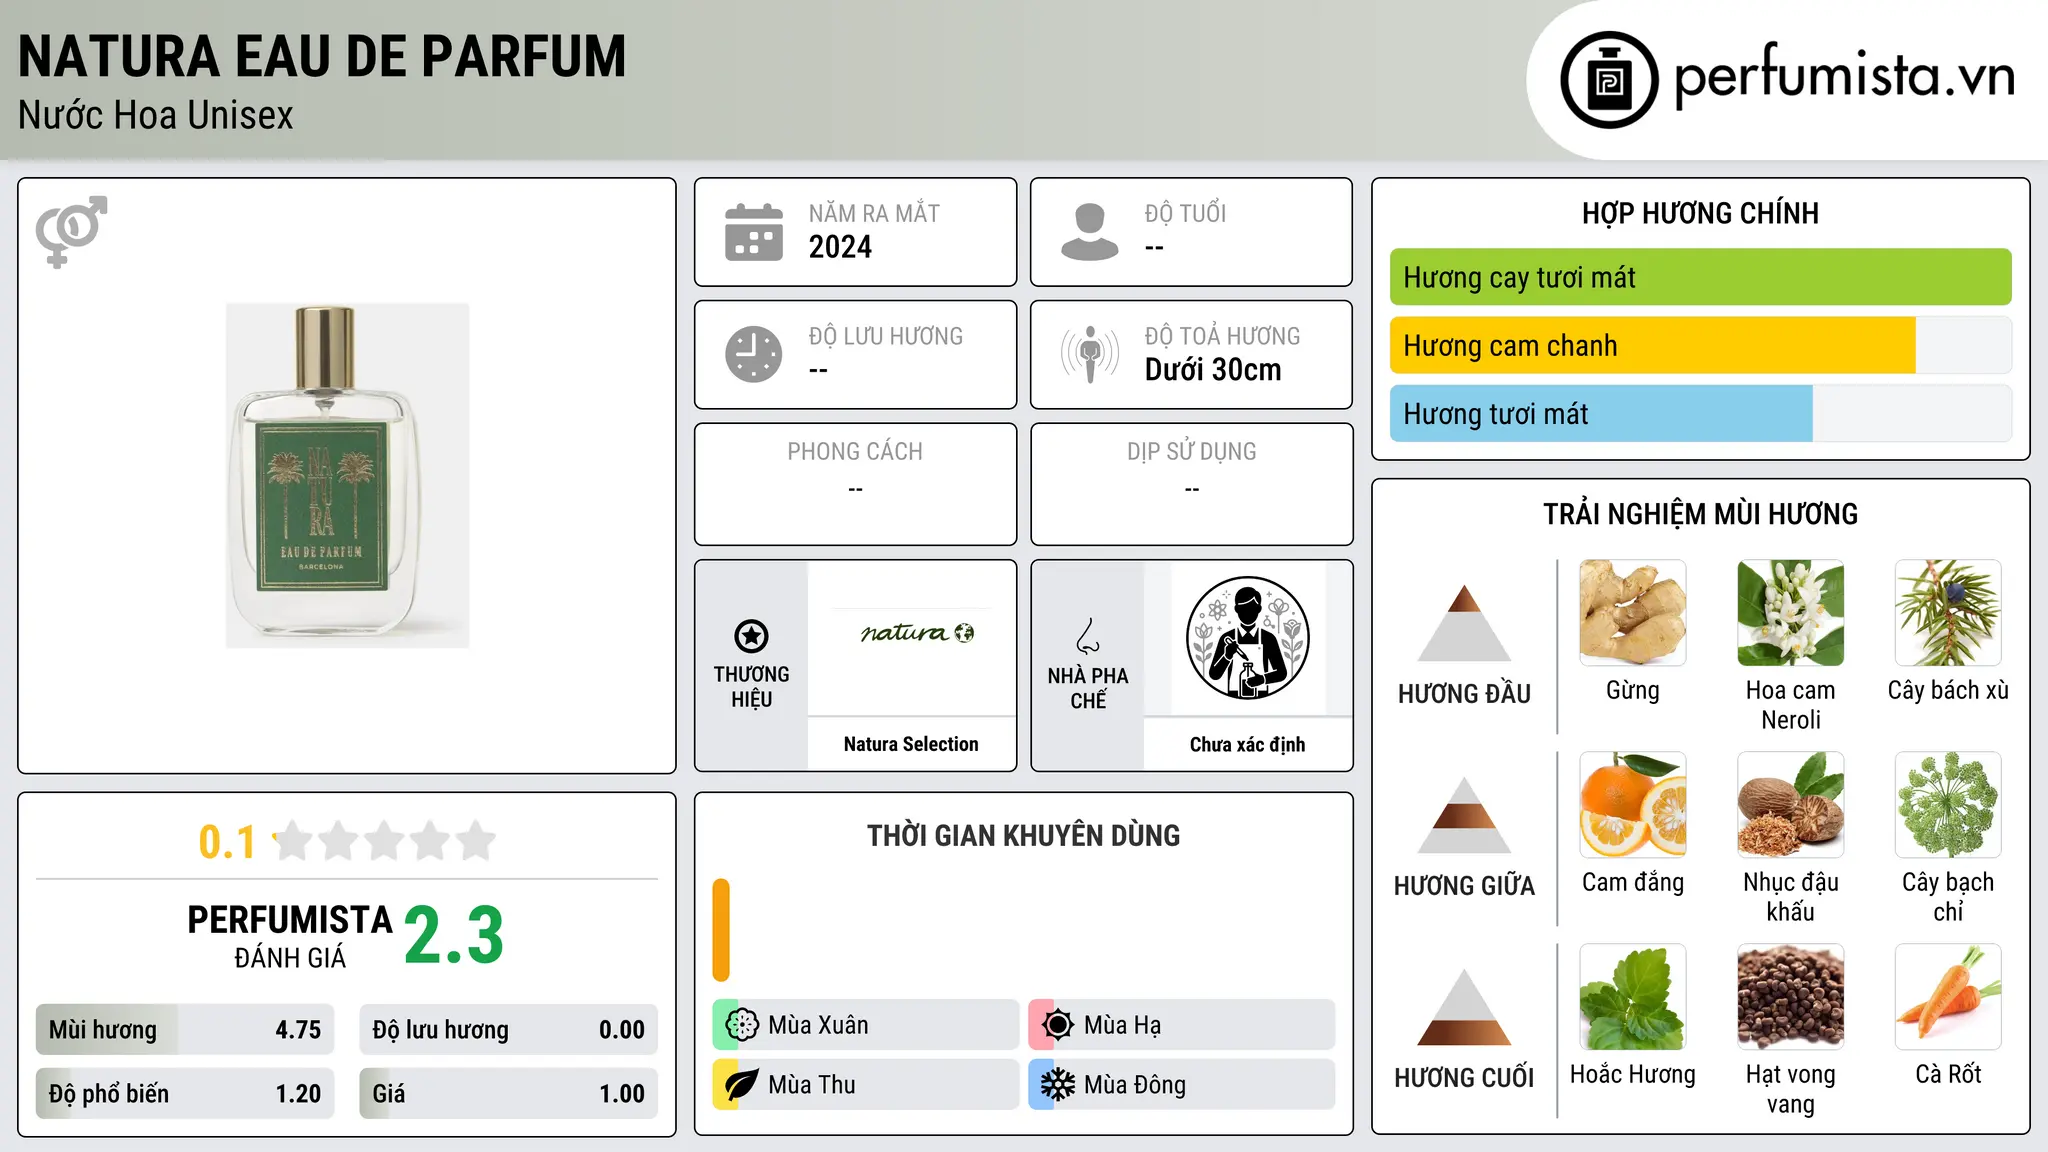Click the Hương cuối pyramid icon
Viewport: 2048px width, 1152px height.
(x=1464, y=1006)
